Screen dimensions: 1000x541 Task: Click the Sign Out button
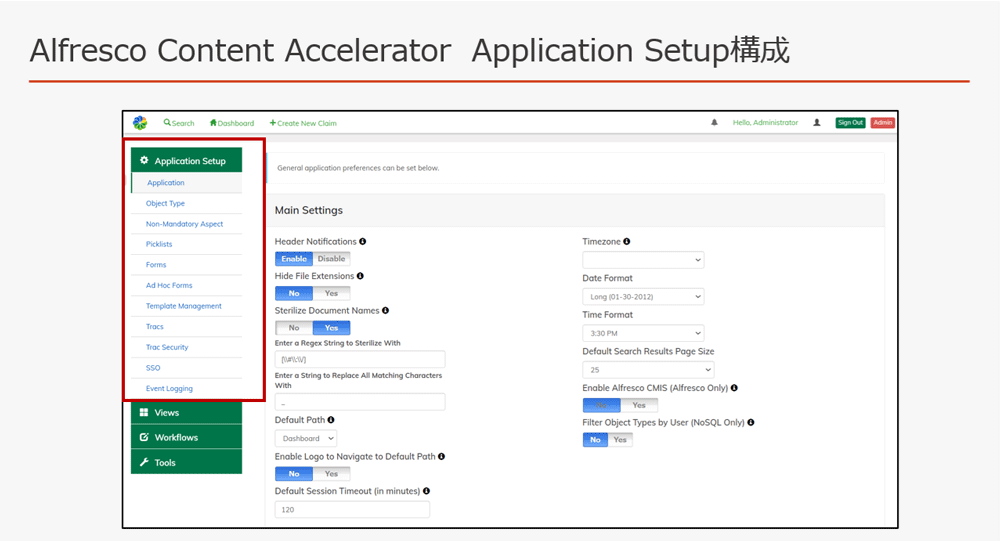tap(850, 122)
